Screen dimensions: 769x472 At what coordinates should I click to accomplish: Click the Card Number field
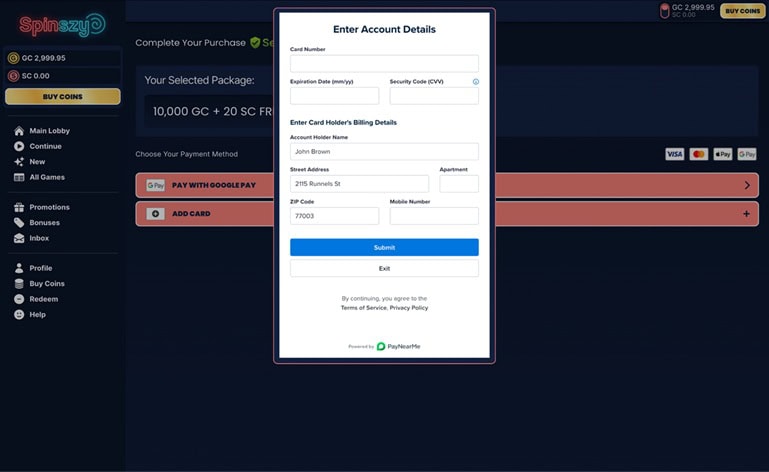pos(384,63)
